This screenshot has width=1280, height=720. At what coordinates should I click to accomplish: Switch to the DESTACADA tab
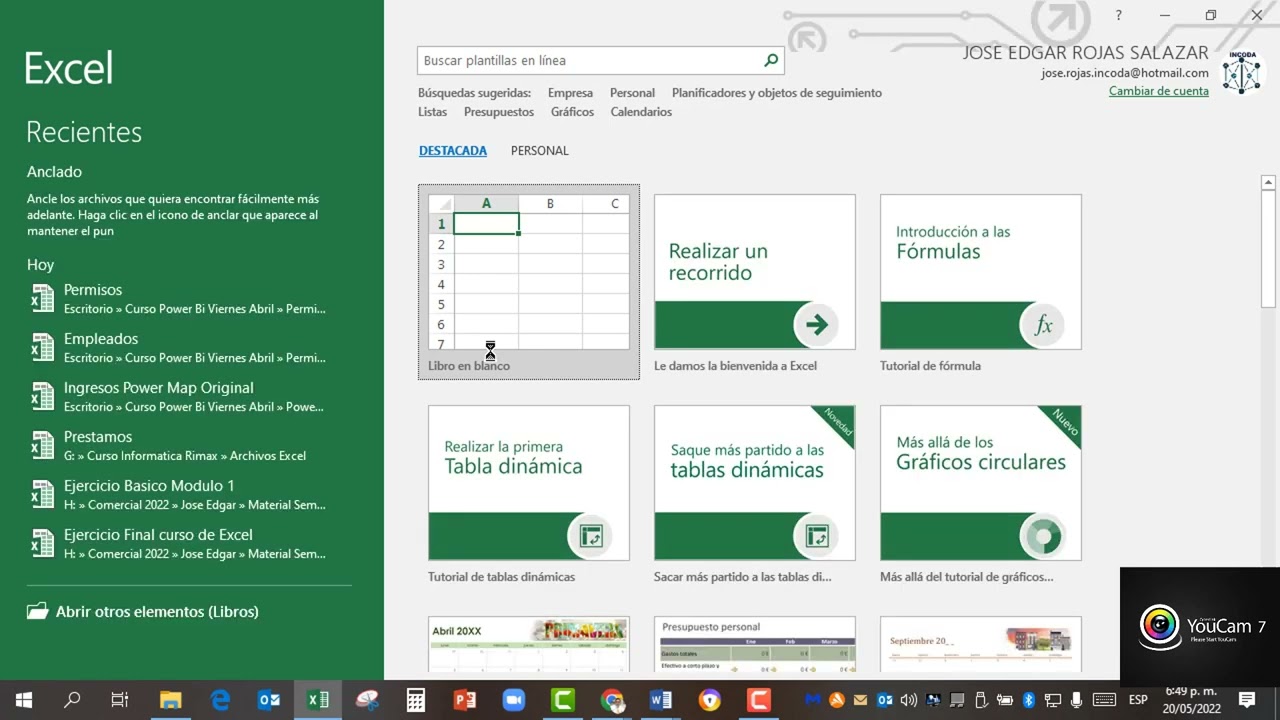pos(453,151)
